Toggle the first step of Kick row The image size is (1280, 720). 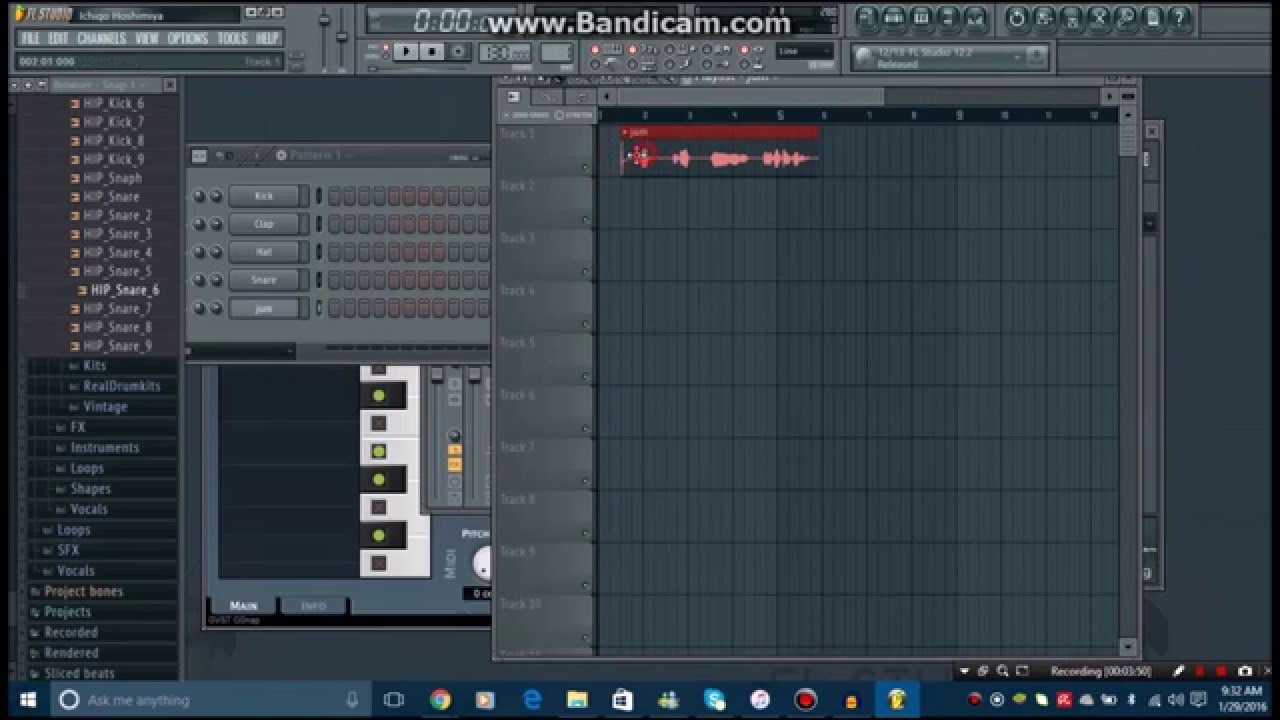(335, 196)
